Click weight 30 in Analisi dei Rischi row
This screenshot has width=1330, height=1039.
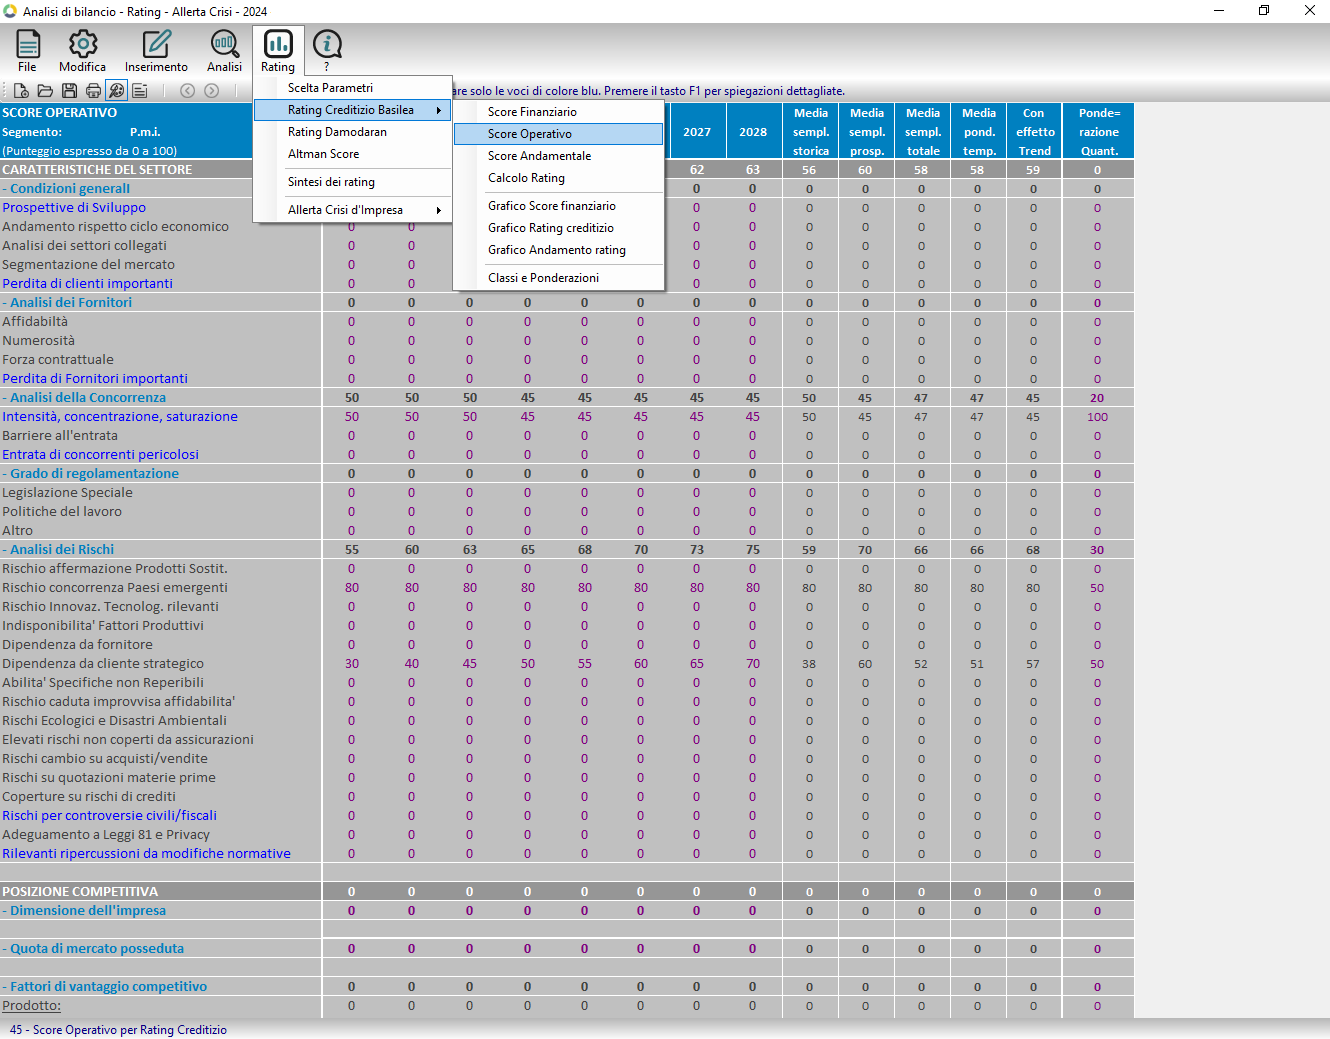pyautogui.click(x=1097, y=550)
